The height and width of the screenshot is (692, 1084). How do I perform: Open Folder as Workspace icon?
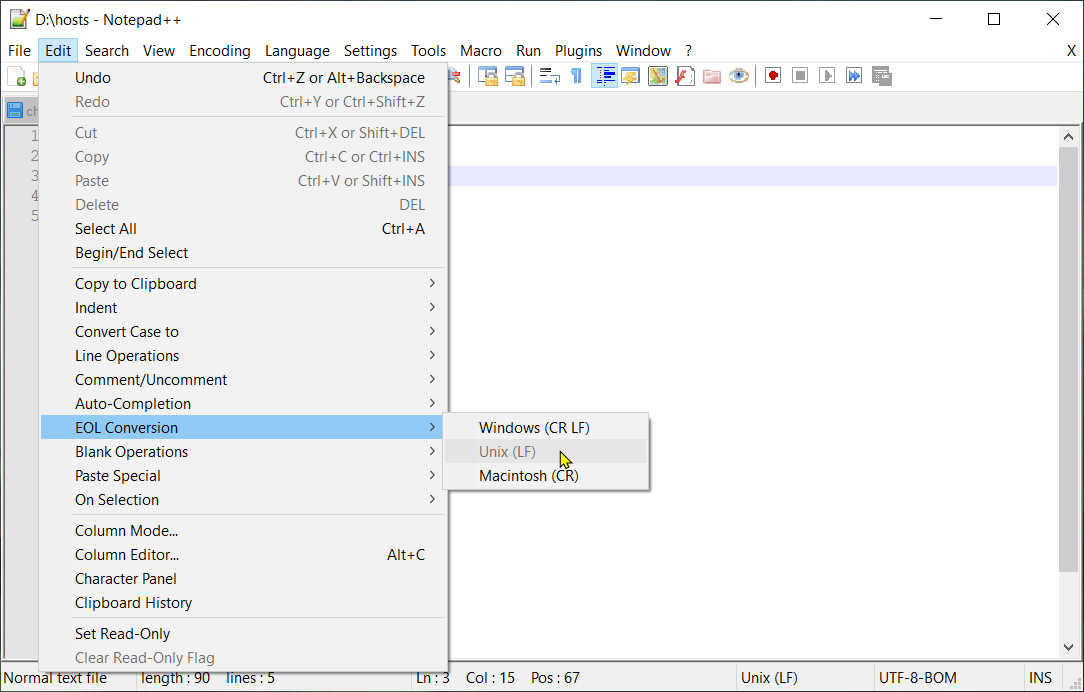click(711, 76)
